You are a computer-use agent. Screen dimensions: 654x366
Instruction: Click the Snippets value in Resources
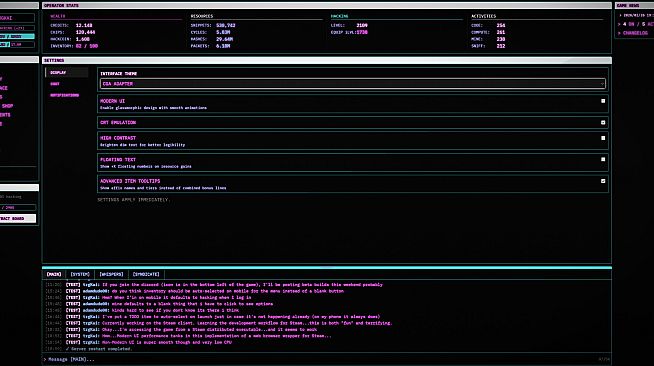tap(226, 25)
